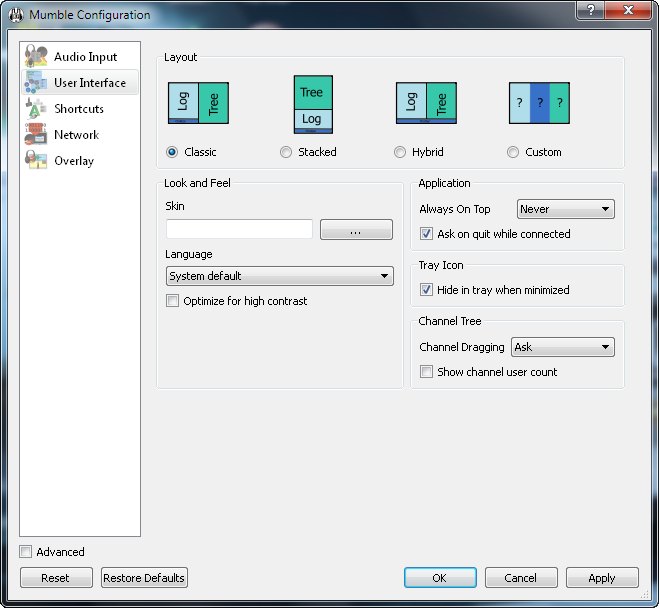Switch to the Network section

coord(80,134)
